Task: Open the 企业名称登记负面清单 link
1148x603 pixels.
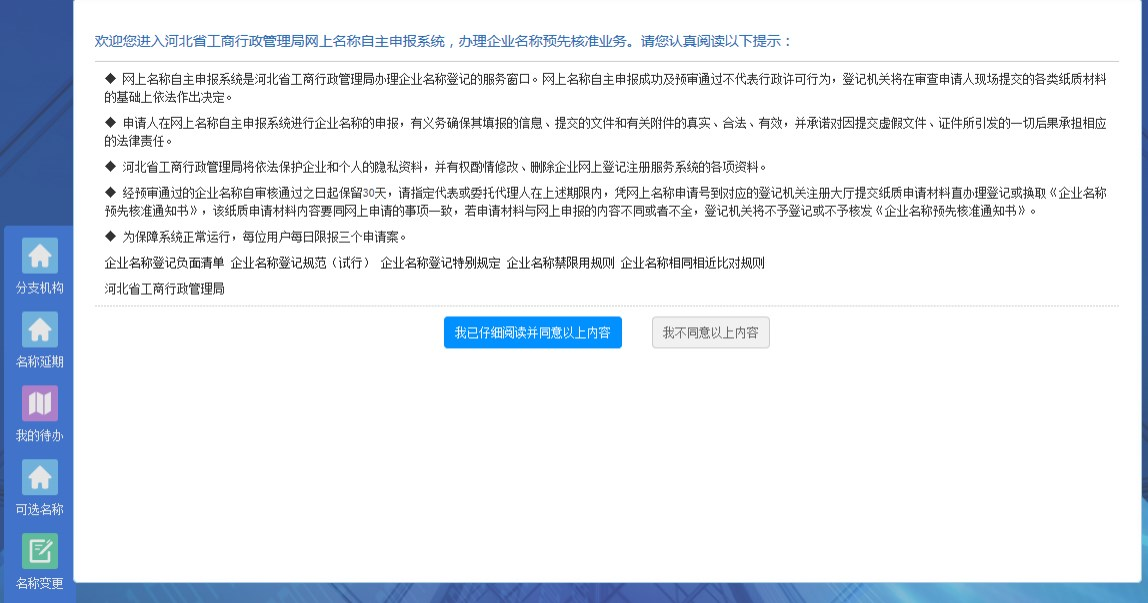Action: tap(164, 263)
